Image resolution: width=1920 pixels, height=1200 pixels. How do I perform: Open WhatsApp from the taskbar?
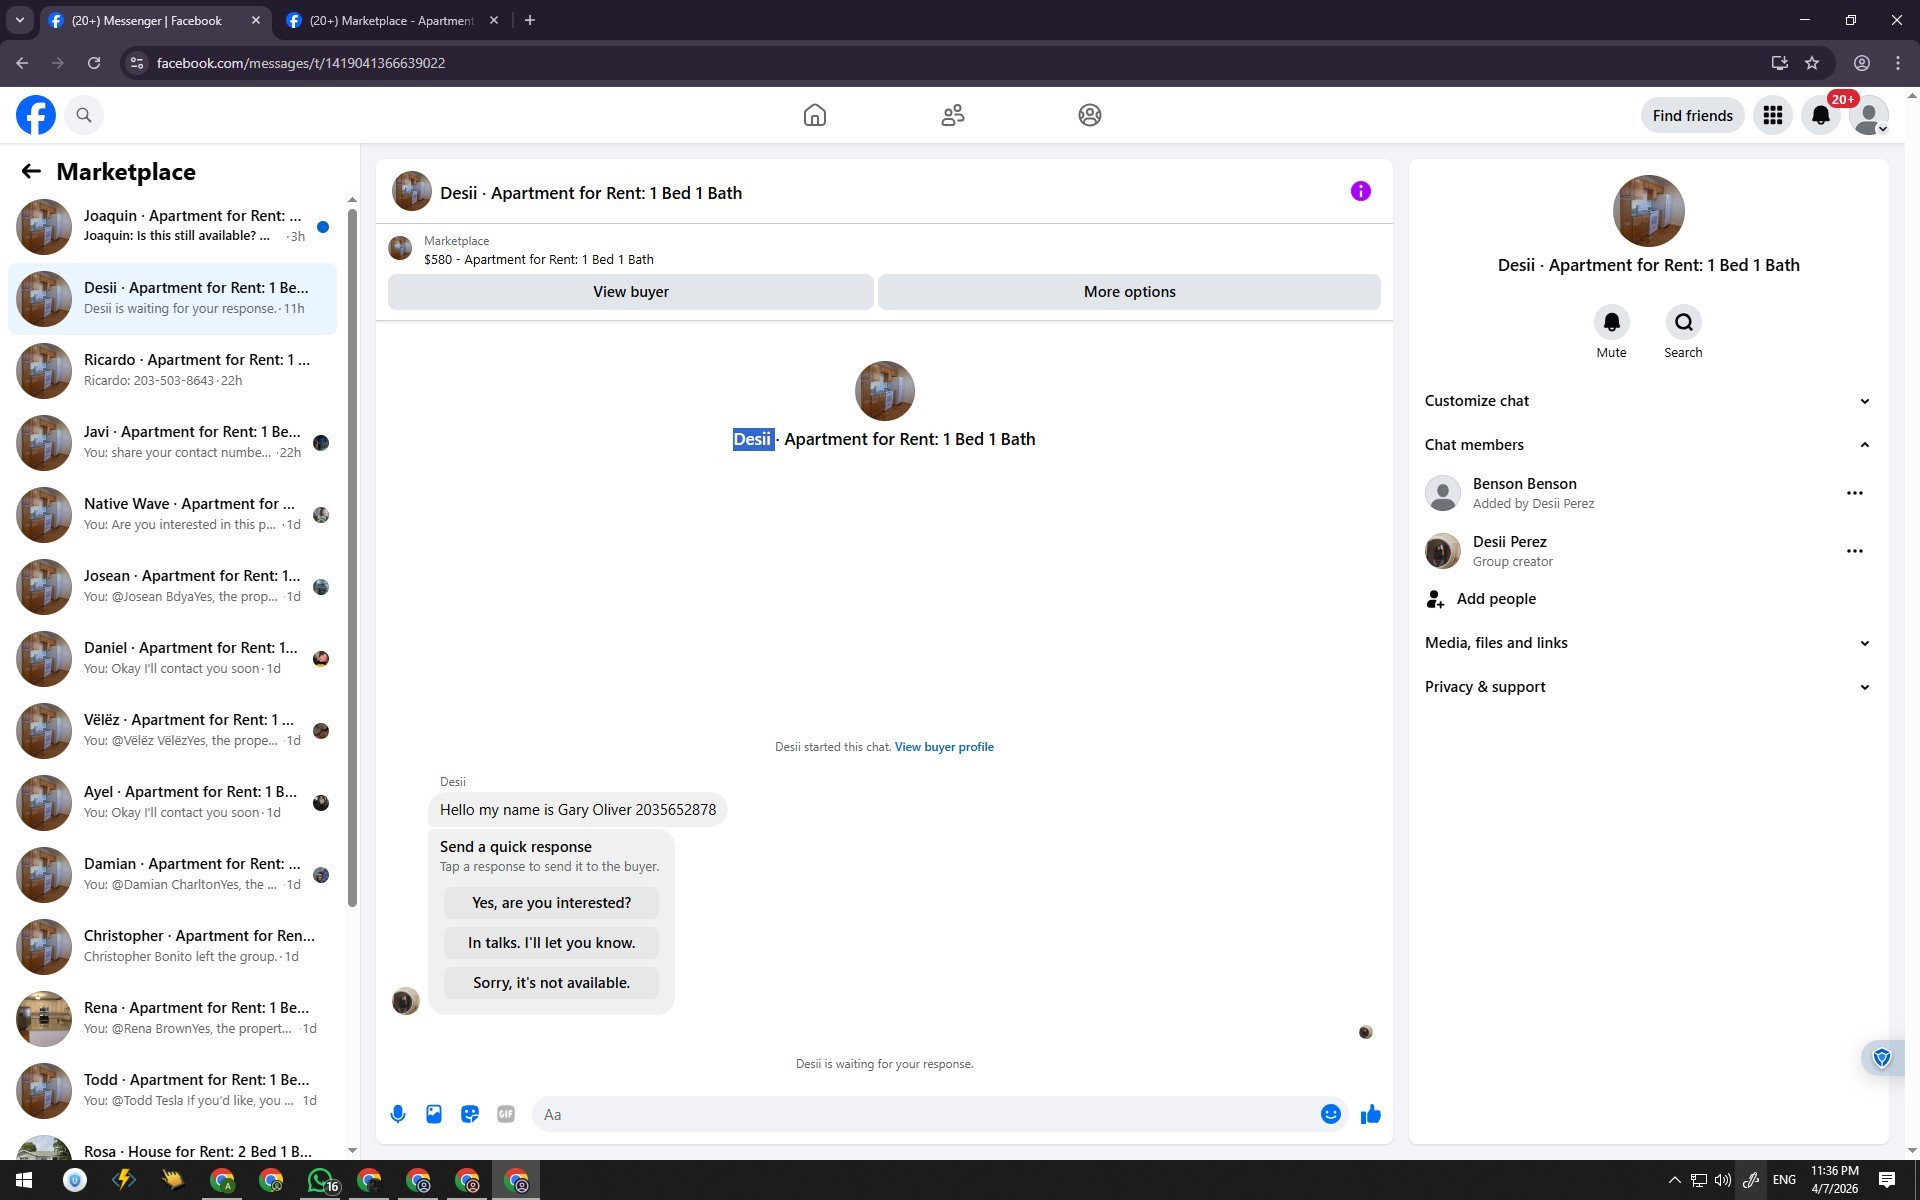pyautogui.click(x=320, y=1180)
